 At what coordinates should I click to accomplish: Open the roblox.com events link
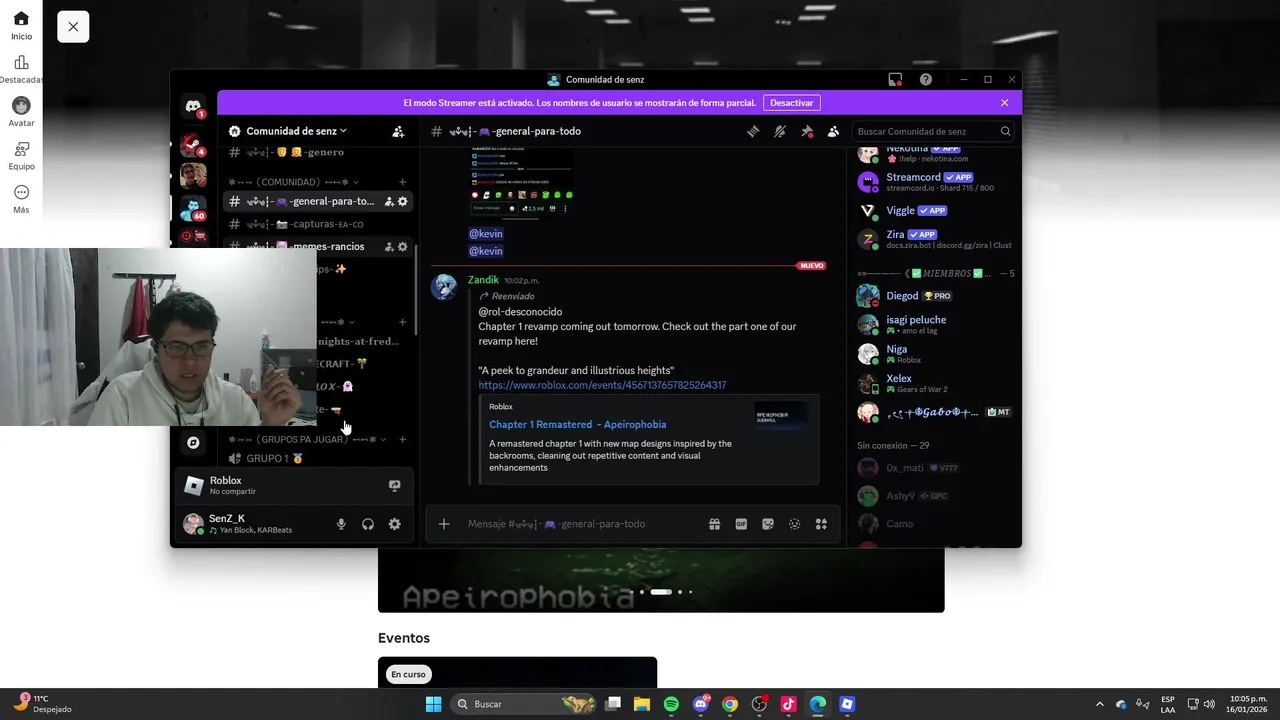(602, 385)
